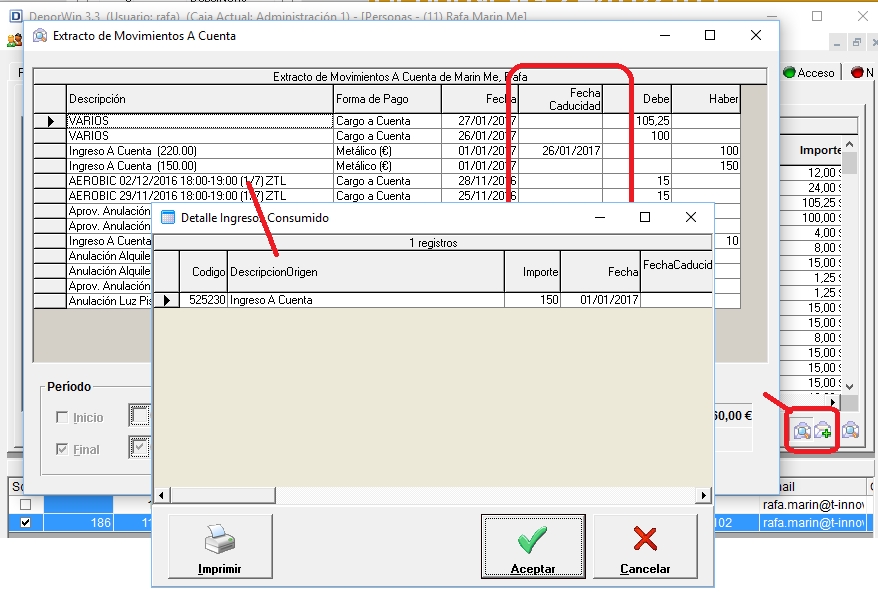The image size is (878, 596).
Task: Check the unchecked box in bottom grid
Action: [25, 505]
